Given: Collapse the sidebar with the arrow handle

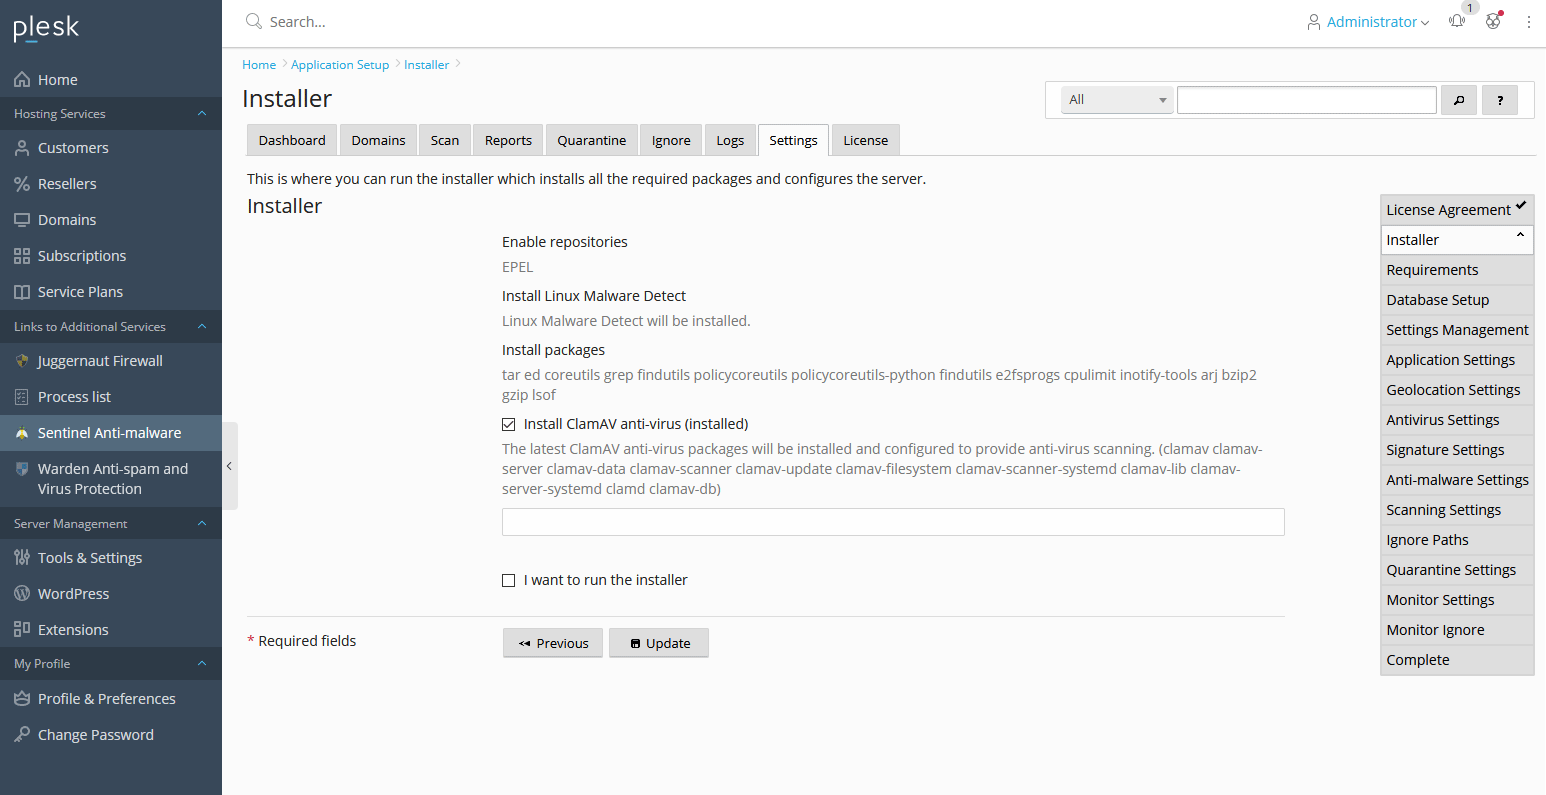Looking at the screenshot, I should tap(229, 466).
